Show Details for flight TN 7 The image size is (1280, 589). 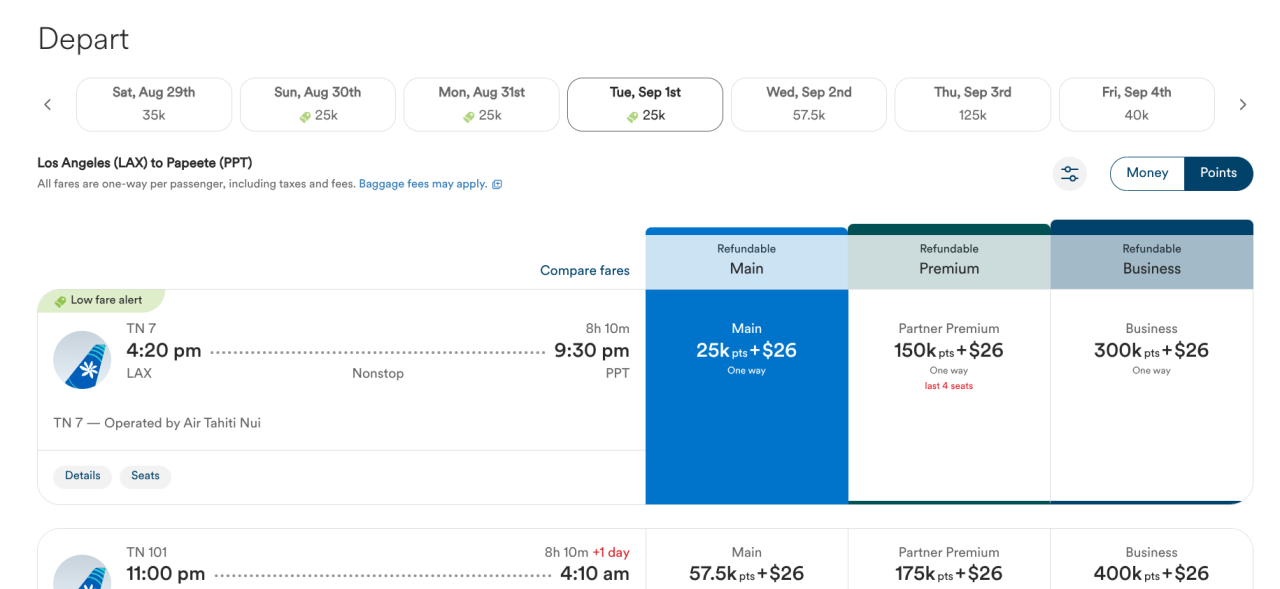tap(83, 476)
